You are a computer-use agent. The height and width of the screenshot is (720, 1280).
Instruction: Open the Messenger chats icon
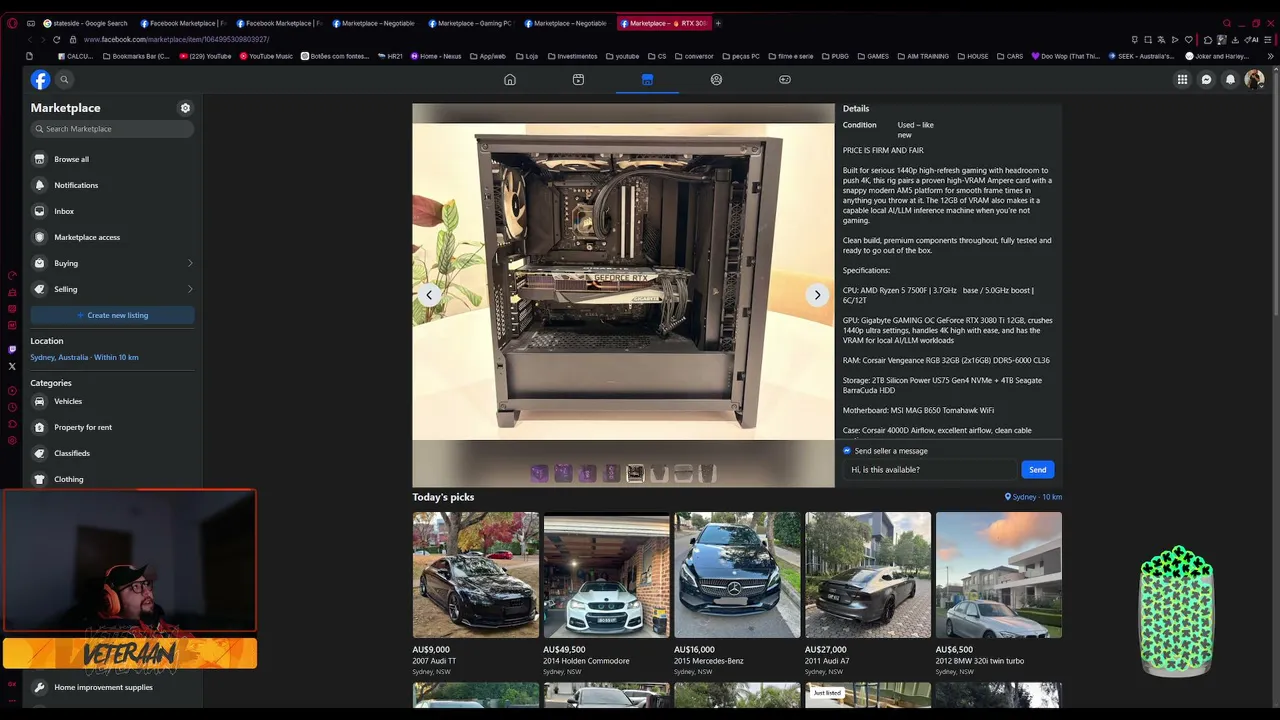point(1206,79)
